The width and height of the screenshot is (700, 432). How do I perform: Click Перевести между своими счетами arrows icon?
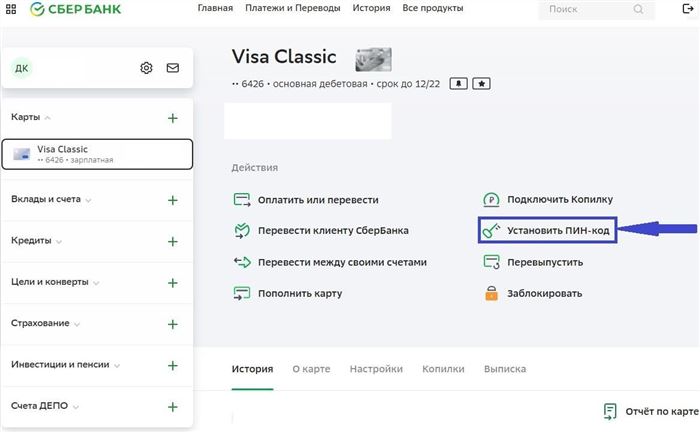(242, 262)
